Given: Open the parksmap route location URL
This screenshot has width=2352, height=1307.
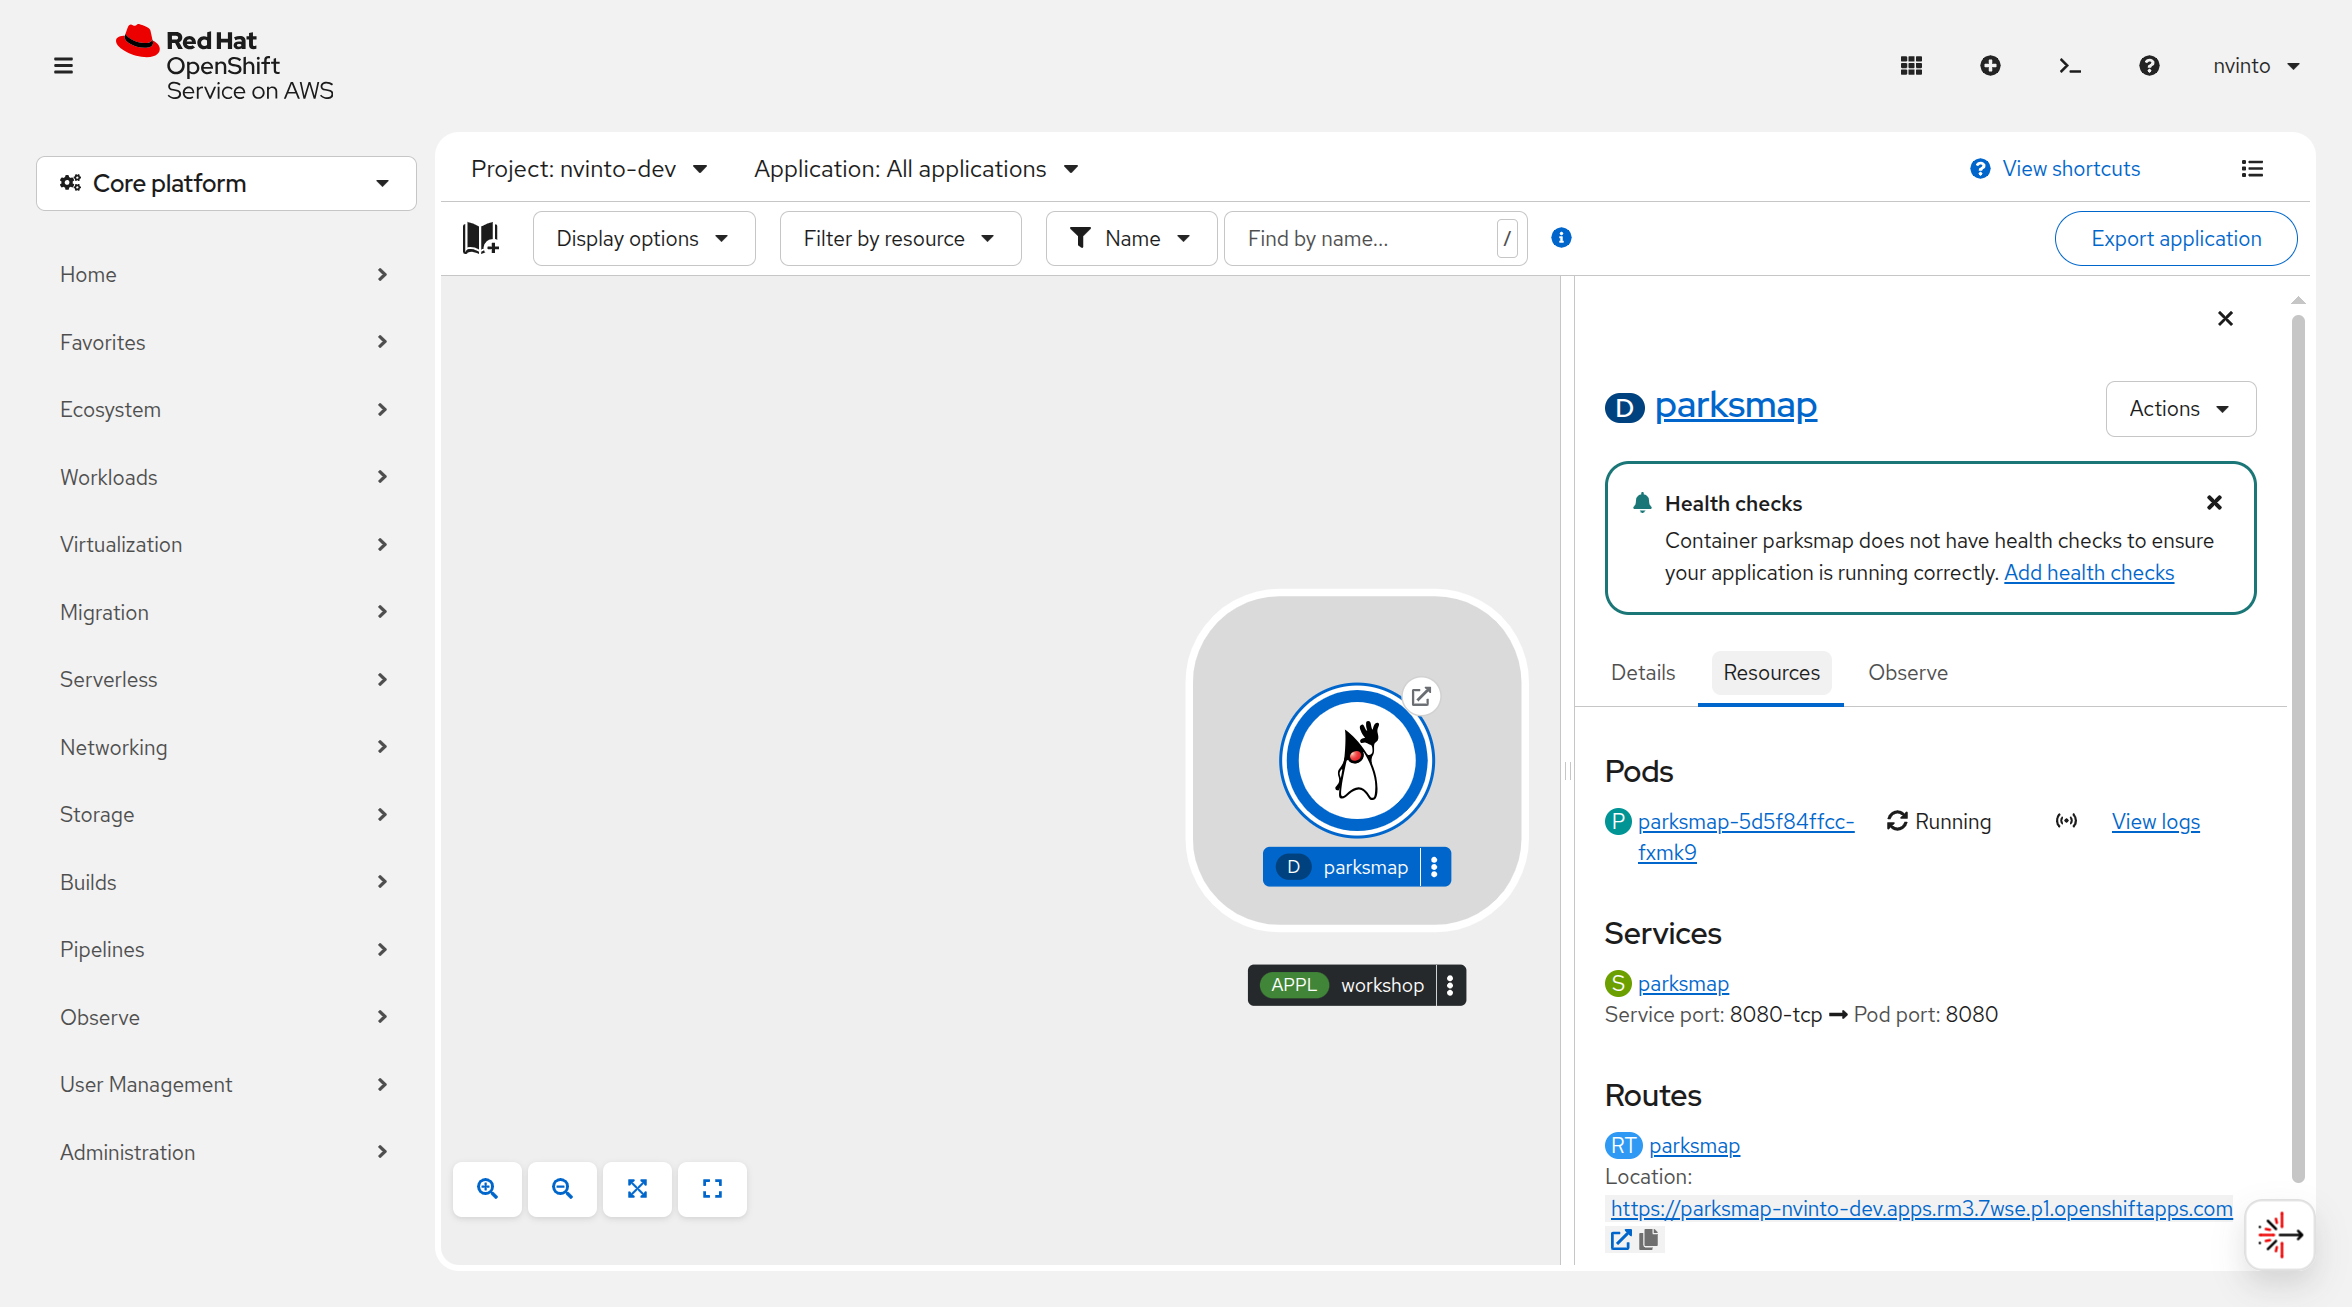Looking at the screenshot, I should tap(1921, 1209).
